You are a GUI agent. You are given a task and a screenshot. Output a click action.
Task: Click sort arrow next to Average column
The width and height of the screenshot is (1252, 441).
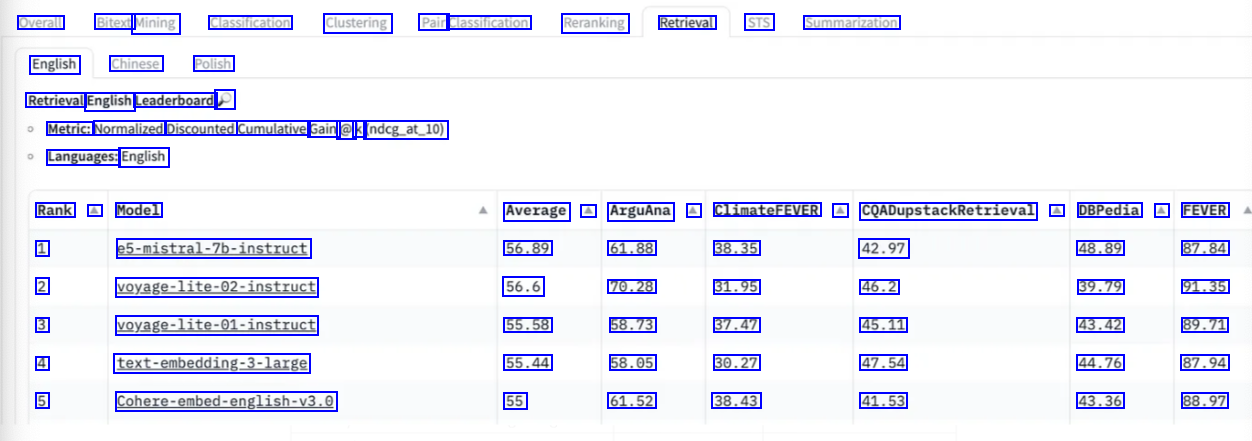click(x=589, y=211)
